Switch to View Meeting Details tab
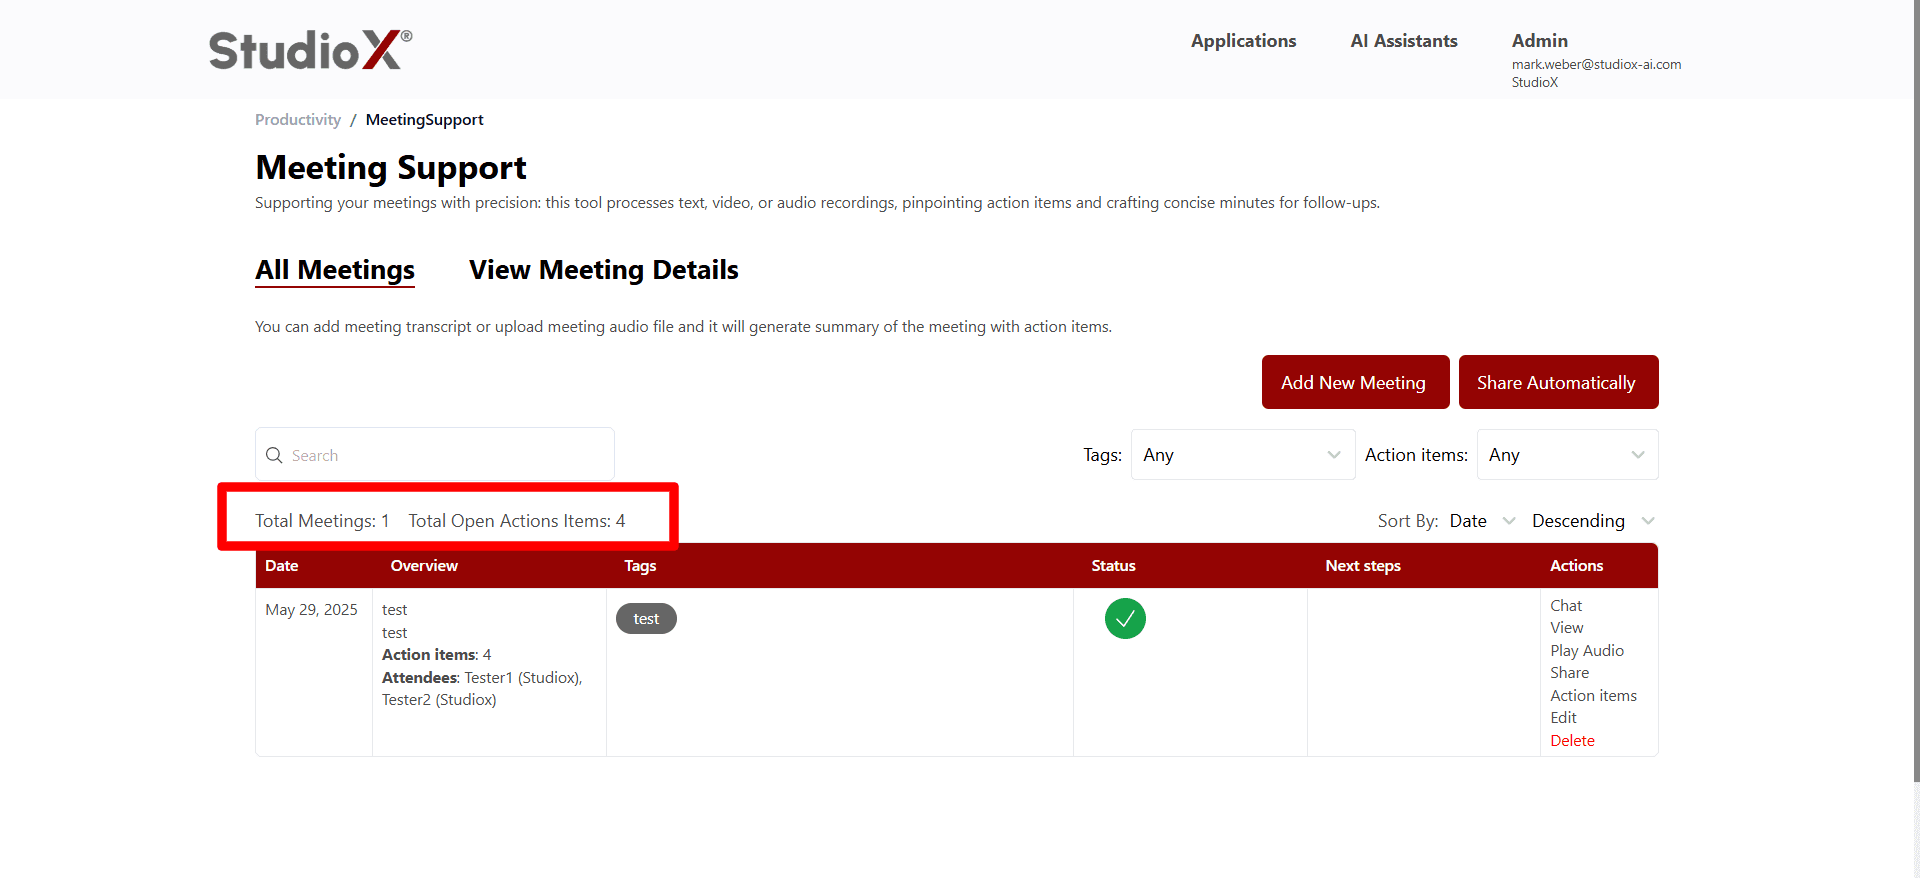 pyautogui.click(x=603, y=270)
